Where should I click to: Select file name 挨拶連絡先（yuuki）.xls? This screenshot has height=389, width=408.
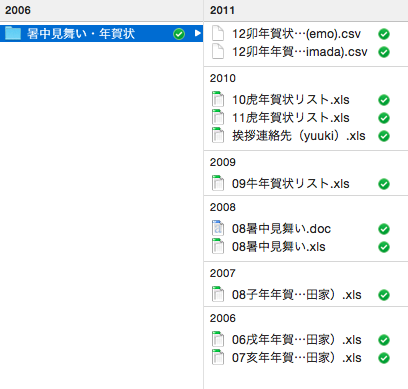pos(299,136)
